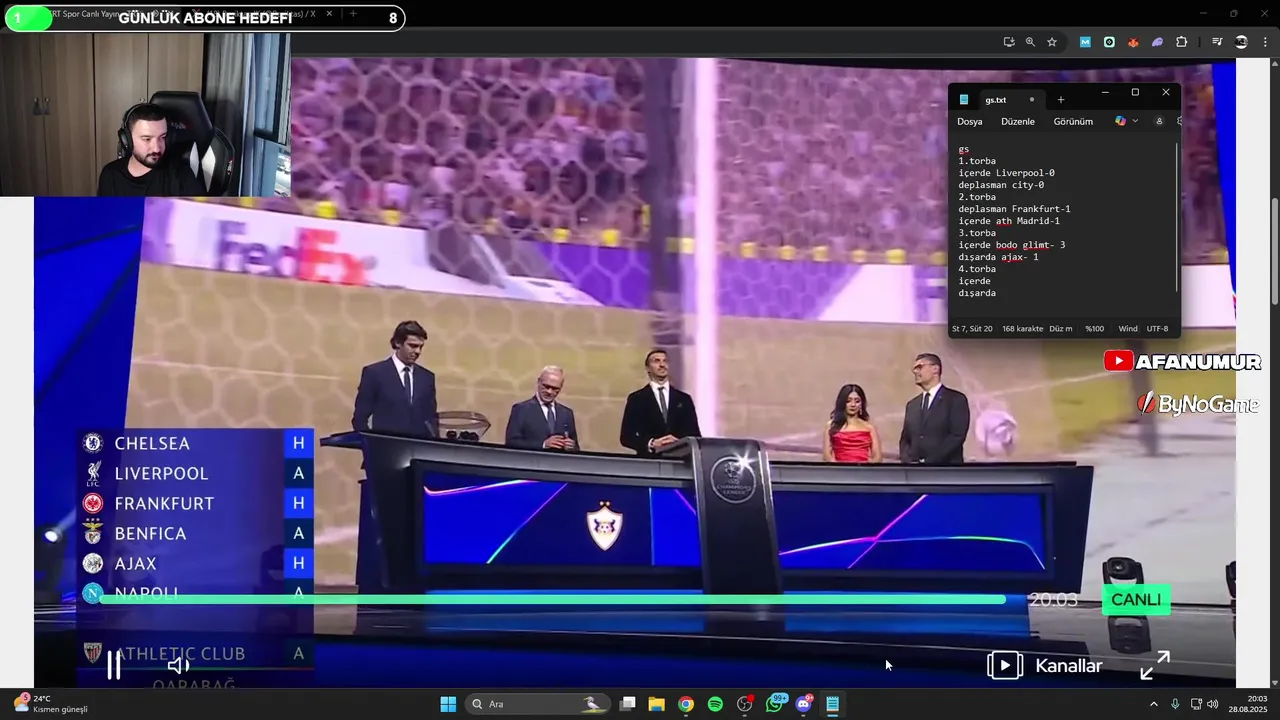Open WhatsApp from the taskbar
The image size is (1280, 720).
774,704
